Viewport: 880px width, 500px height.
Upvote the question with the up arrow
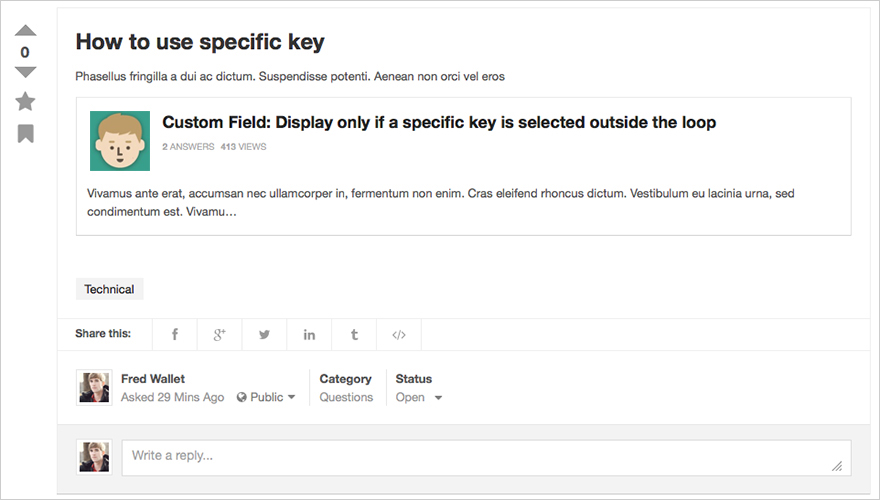point(25,31)
